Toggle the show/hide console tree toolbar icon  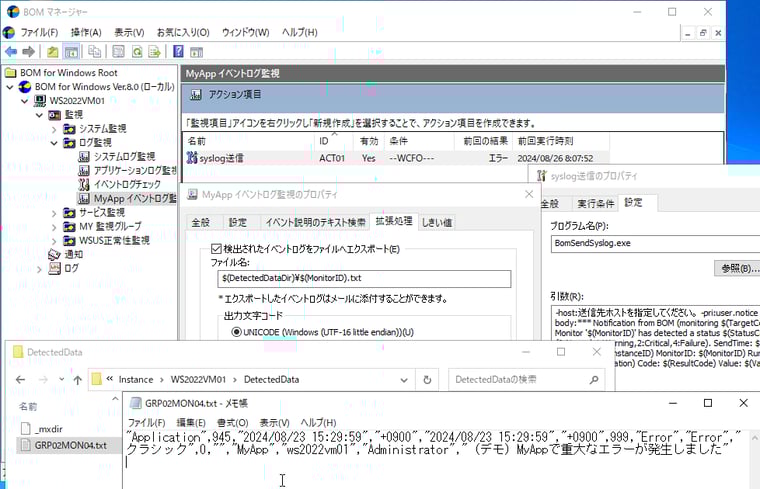71,51
